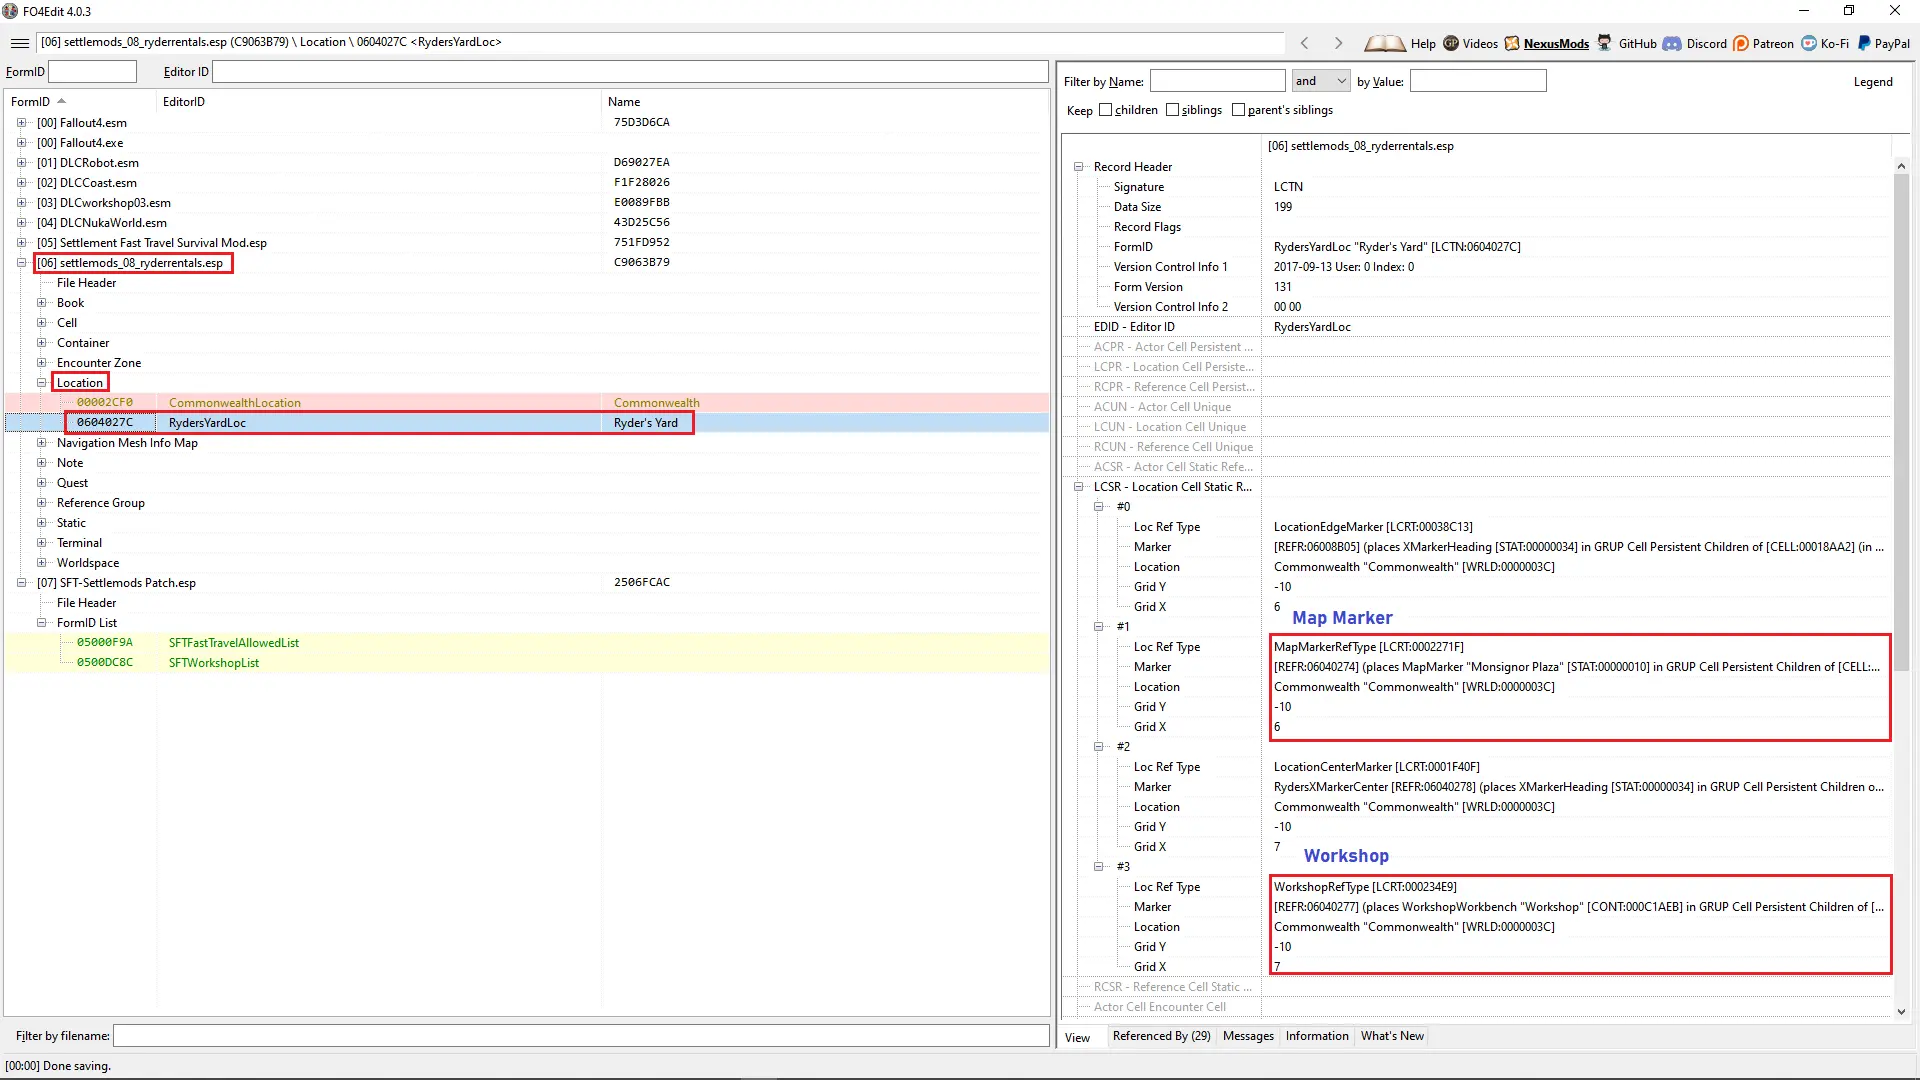Collapse LCSR Location Cell Static section
The height and width of the screenshot is (1080, 1920).
[x=1078, y=487]
